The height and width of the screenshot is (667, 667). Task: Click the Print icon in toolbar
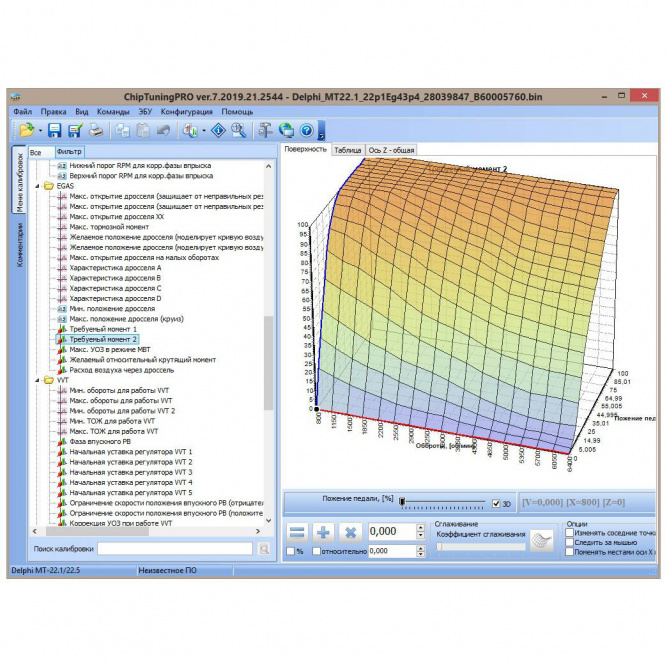pos(96,130)
